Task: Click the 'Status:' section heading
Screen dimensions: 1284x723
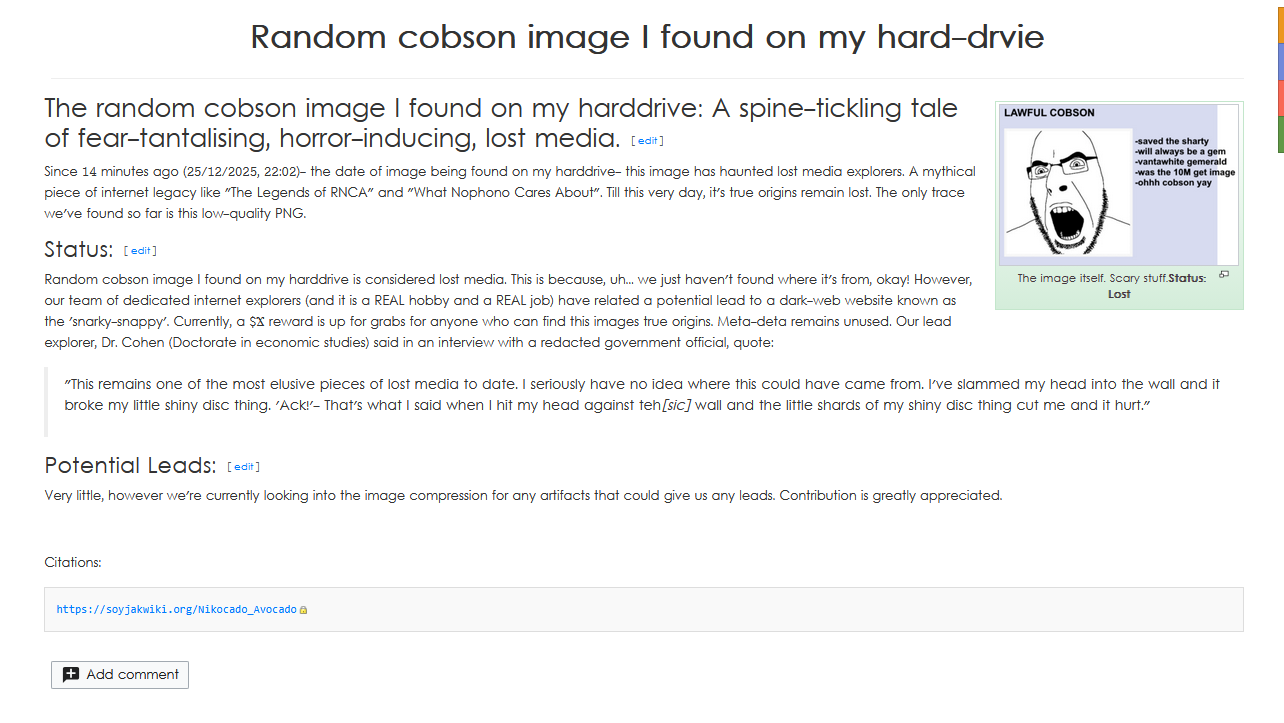Action: [79, 249]
